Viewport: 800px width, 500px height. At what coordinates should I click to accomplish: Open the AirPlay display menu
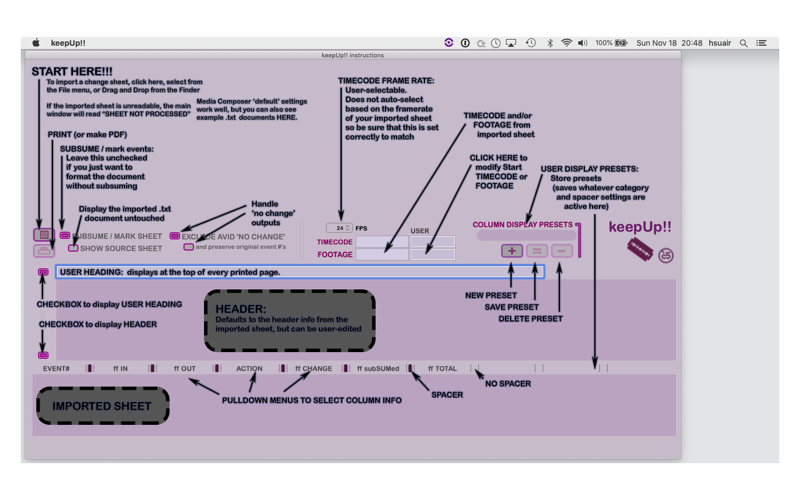click(511, 43)
